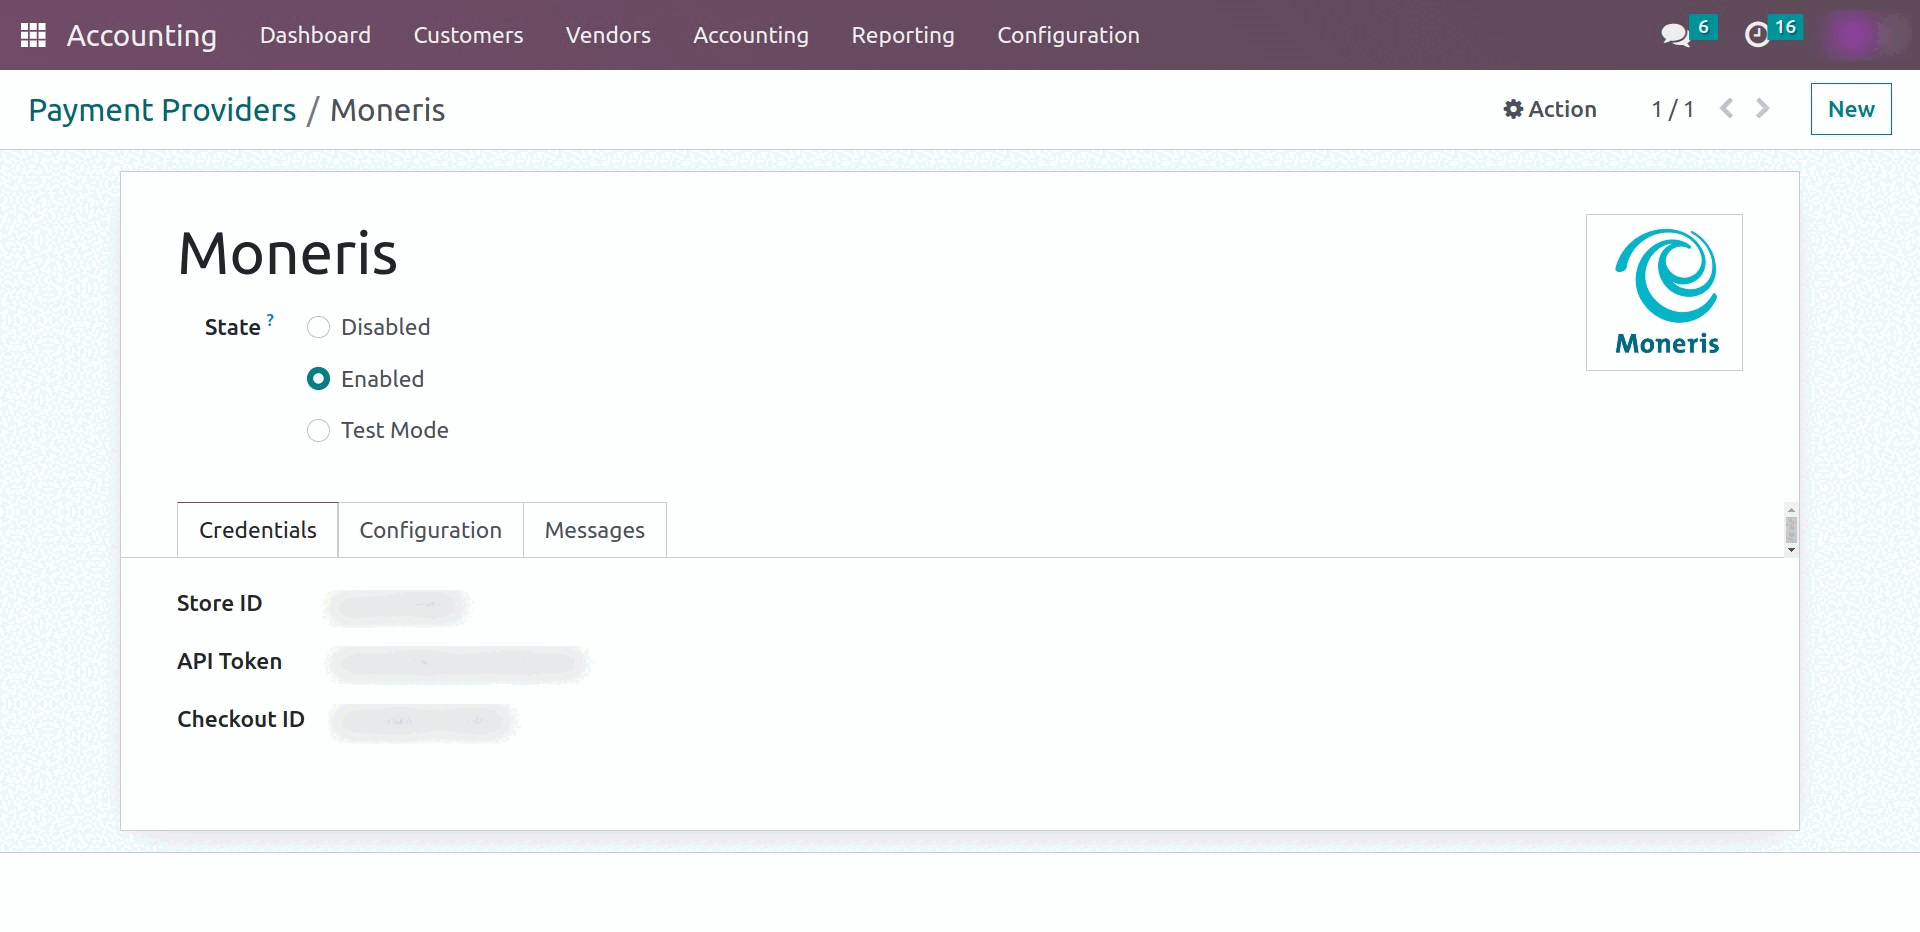Click the New button
The height and width of the screenshot is (932, 1920).
click(1851, 109)
